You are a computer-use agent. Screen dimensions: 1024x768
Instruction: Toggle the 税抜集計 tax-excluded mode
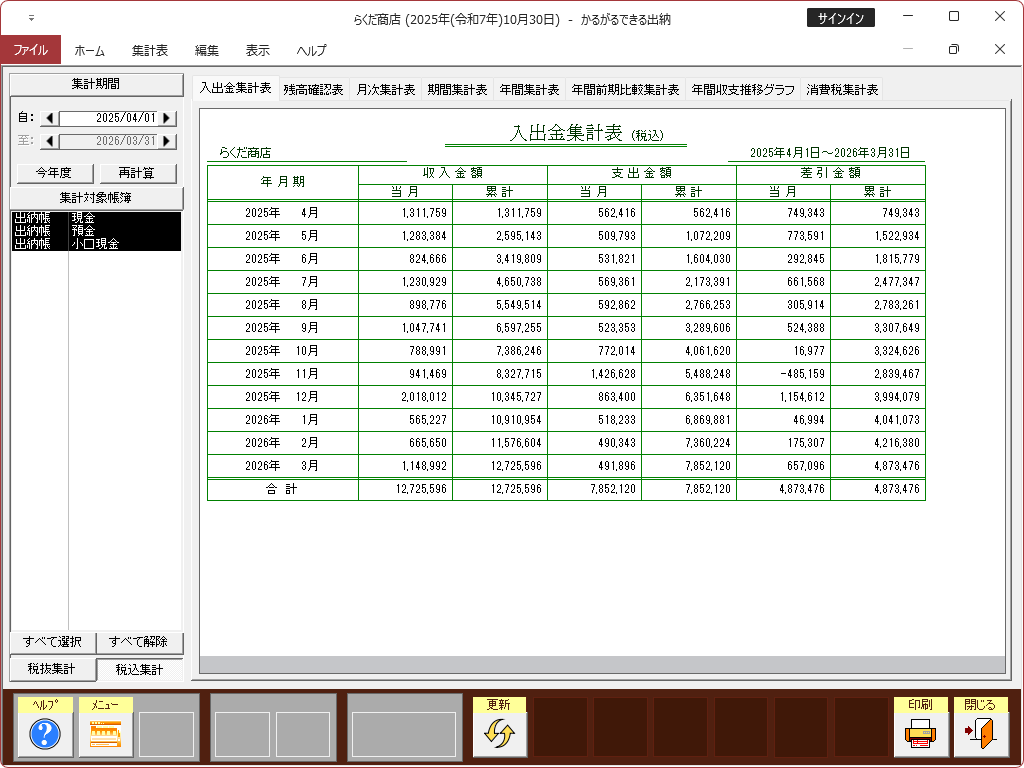52,669
